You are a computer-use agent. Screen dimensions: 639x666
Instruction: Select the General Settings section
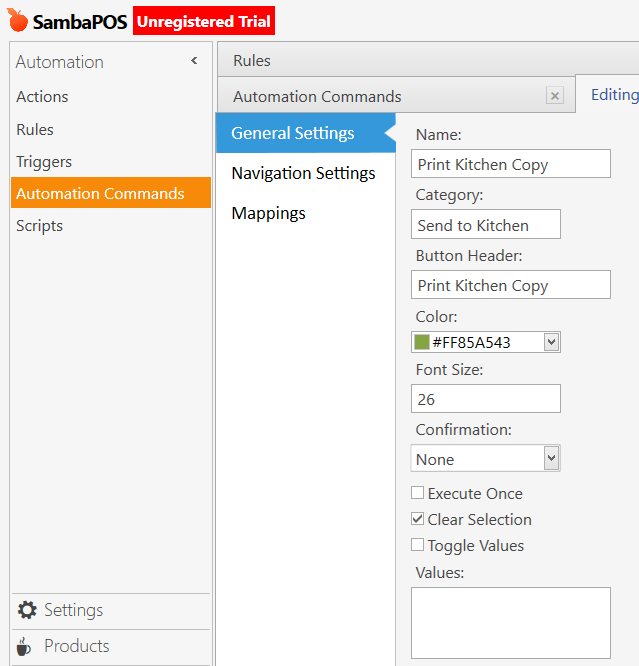pos(305,133)
